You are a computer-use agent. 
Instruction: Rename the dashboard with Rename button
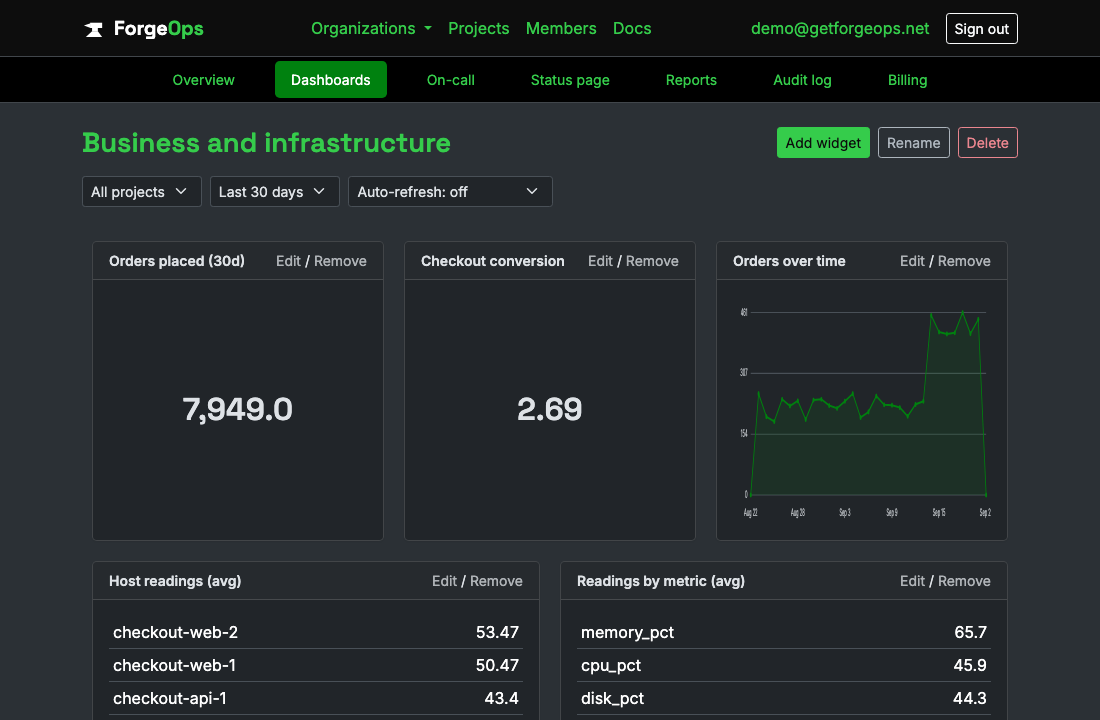click(x=913, y=142)
